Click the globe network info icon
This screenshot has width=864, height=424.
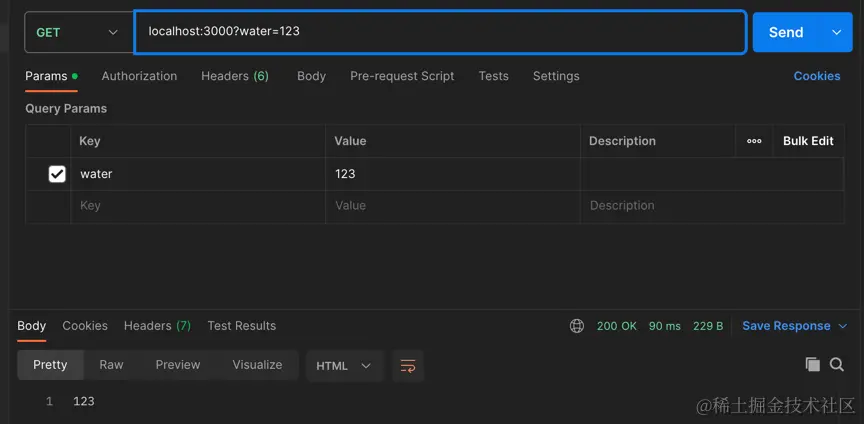point(577,326)
